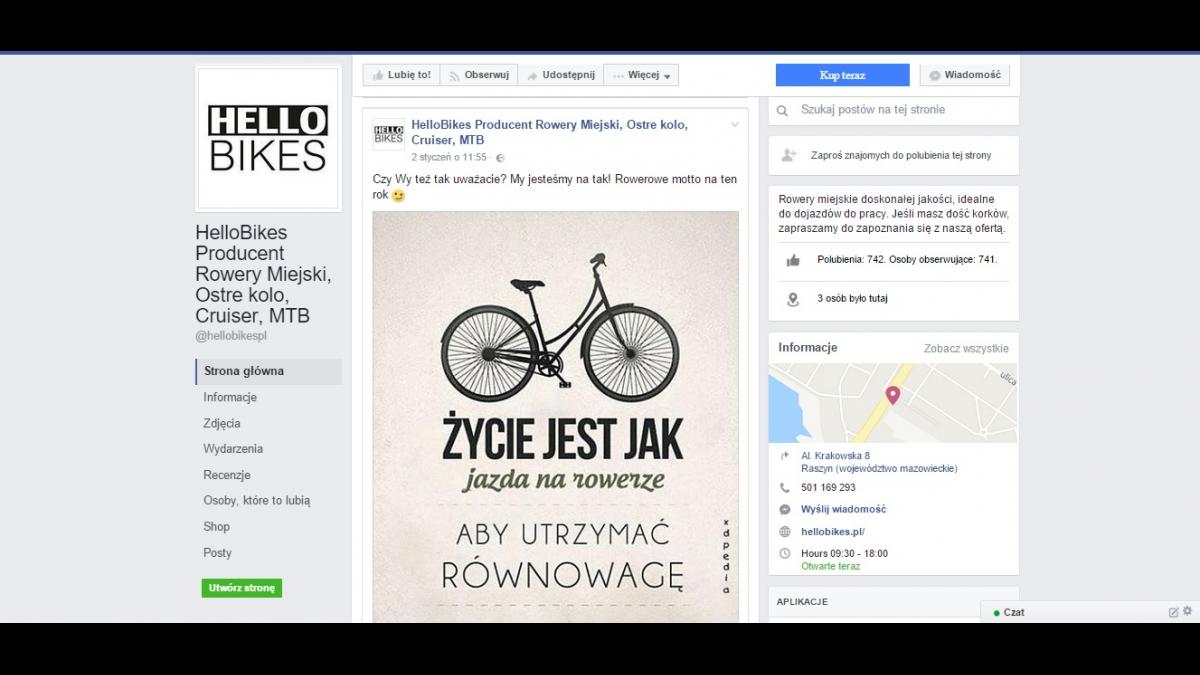Click the Polubienia: 742 count text

click(x=849, y=260)
